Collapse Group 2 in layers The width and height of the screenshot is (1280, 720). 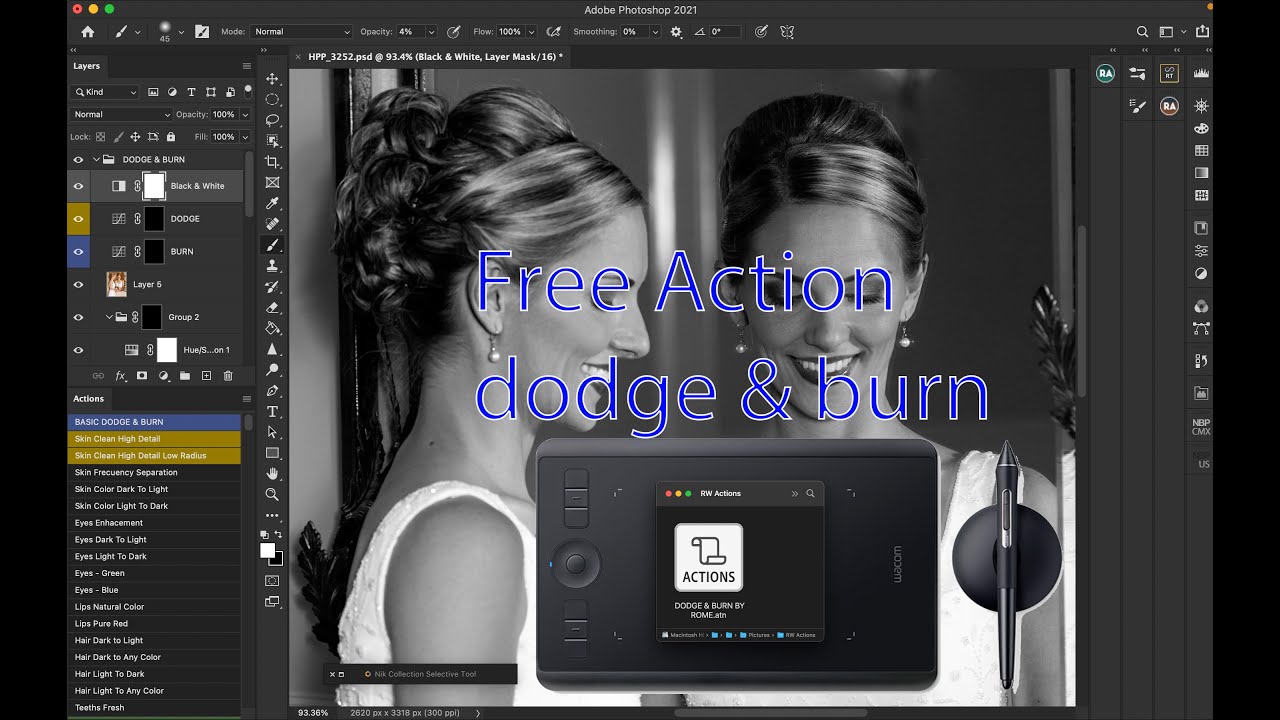[x=109, y=318]
